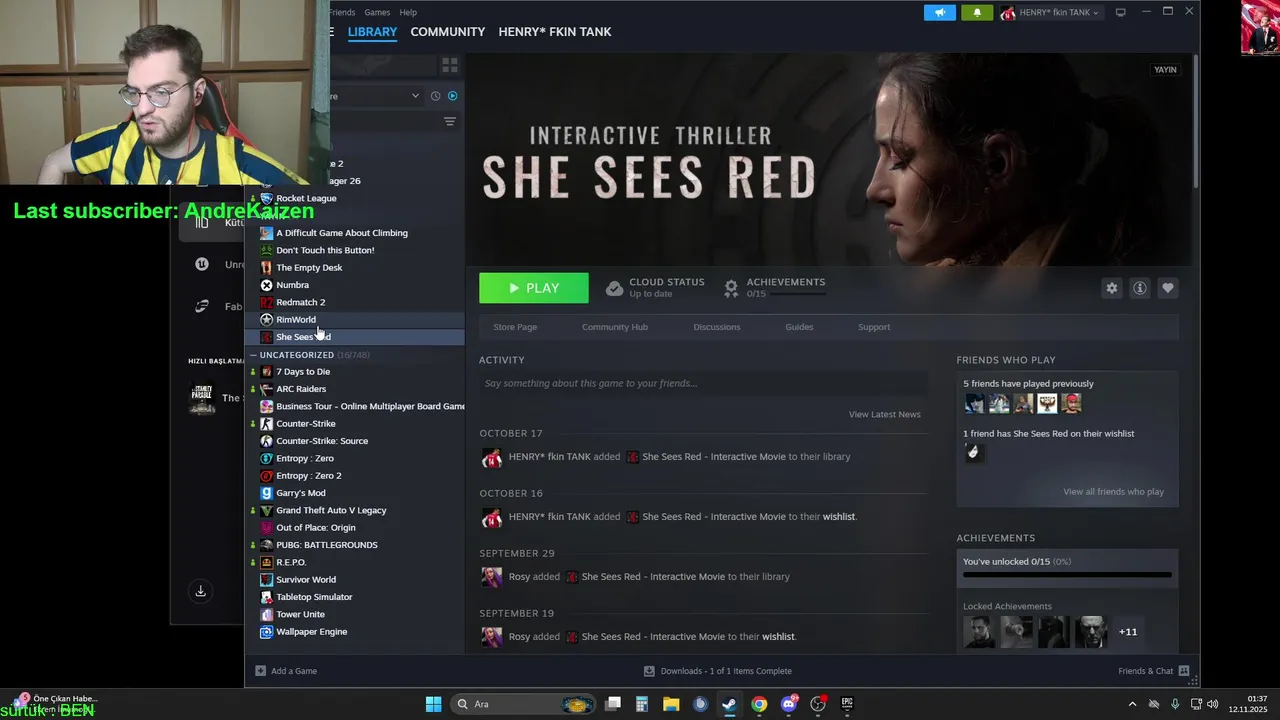
Task: Click the activity post text field
Action: click(x=703, y=383)
